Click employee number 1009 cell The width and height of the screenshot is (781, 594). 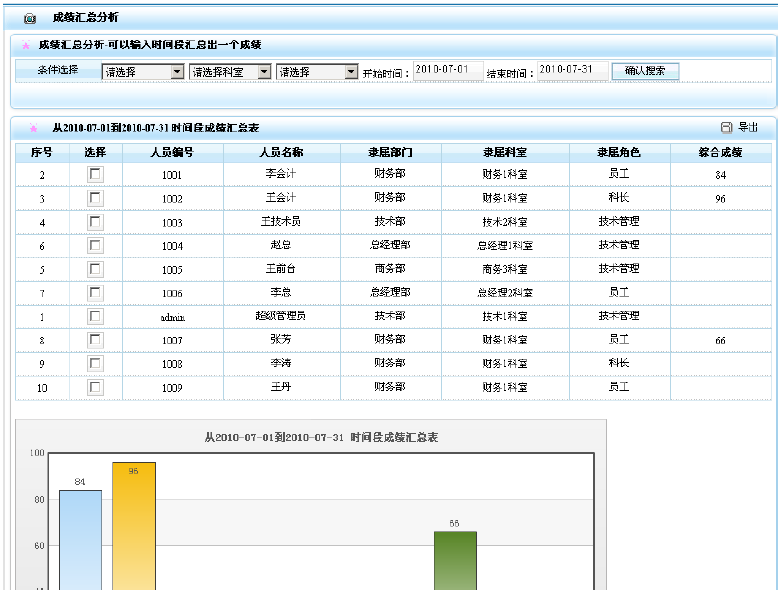tap(172, 388)
